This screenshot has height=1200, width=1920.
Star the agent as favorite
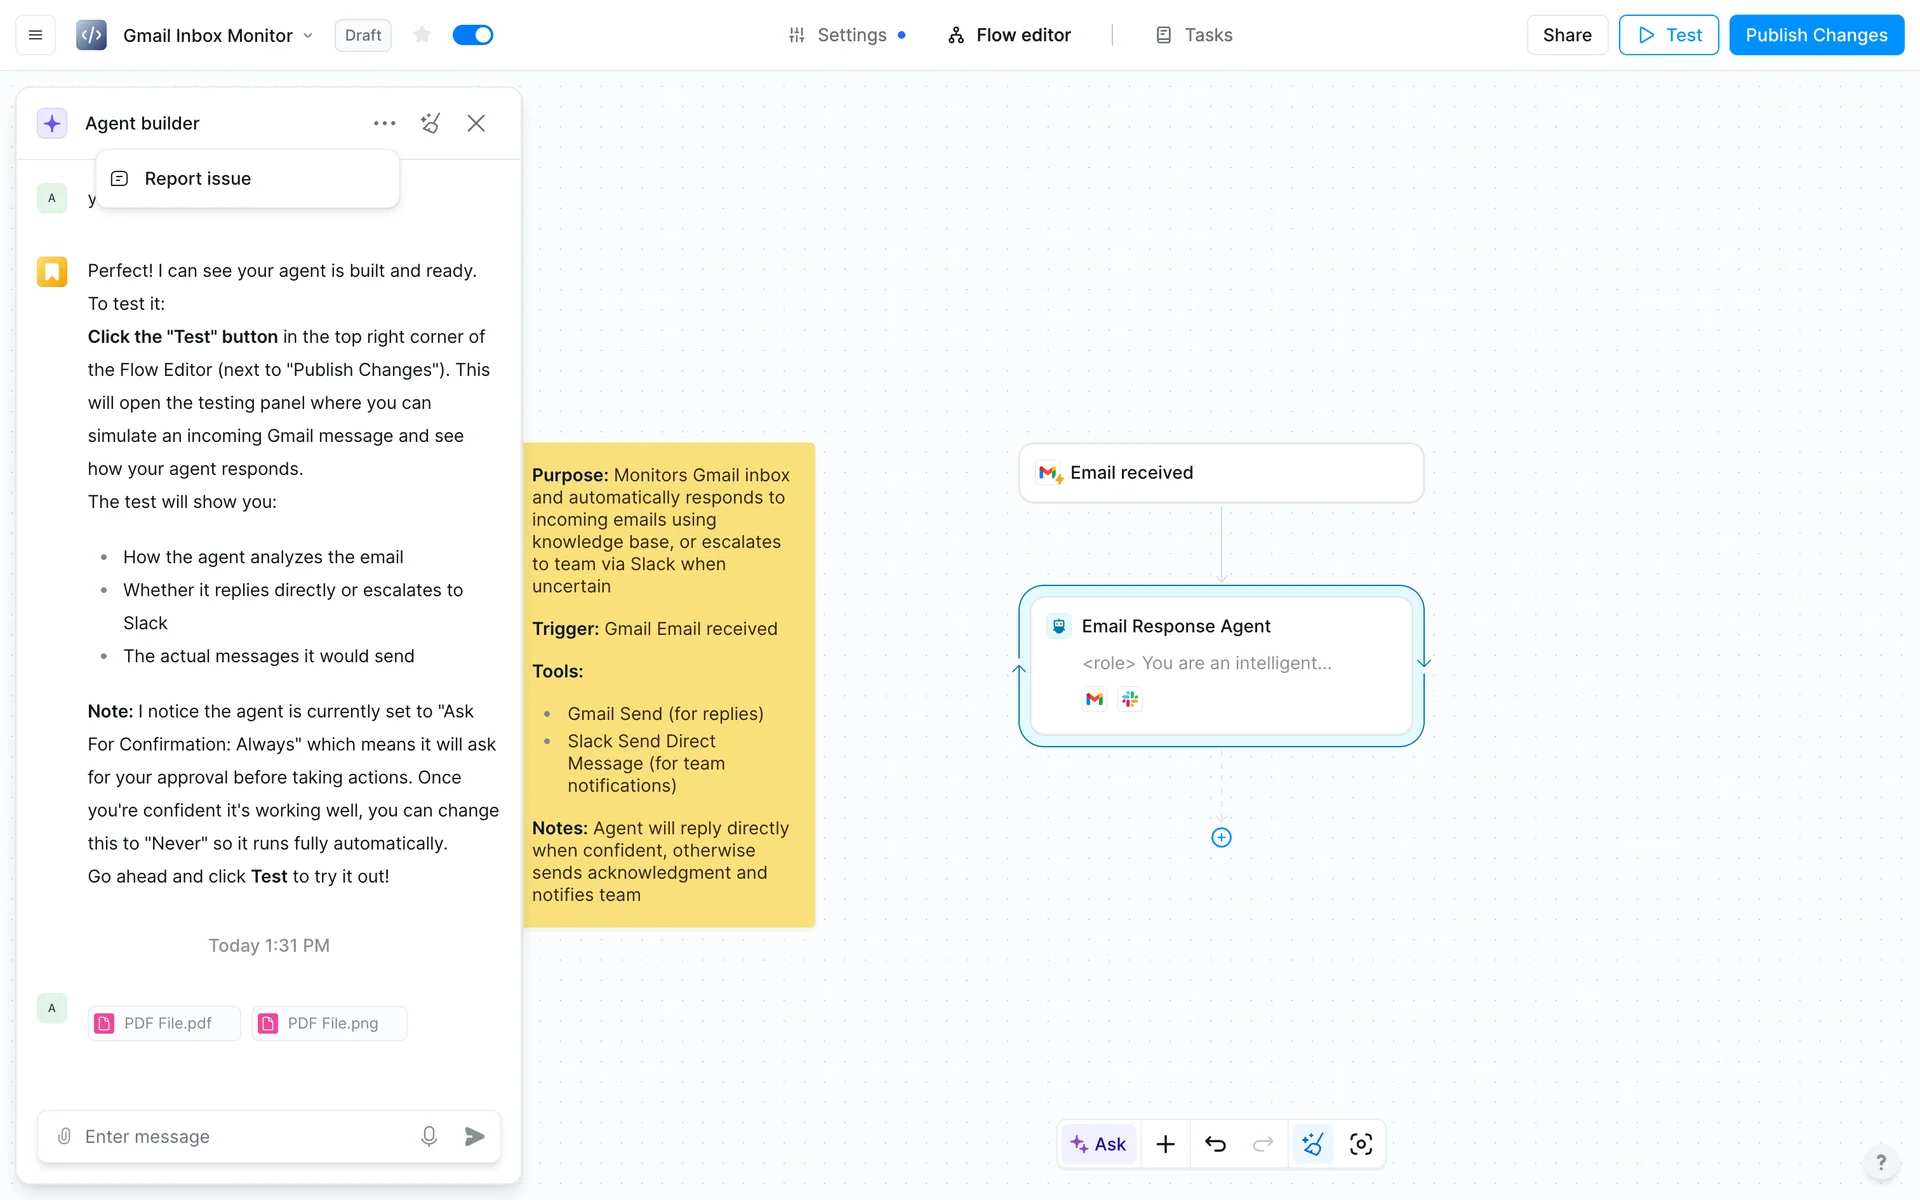coord(422,35)
